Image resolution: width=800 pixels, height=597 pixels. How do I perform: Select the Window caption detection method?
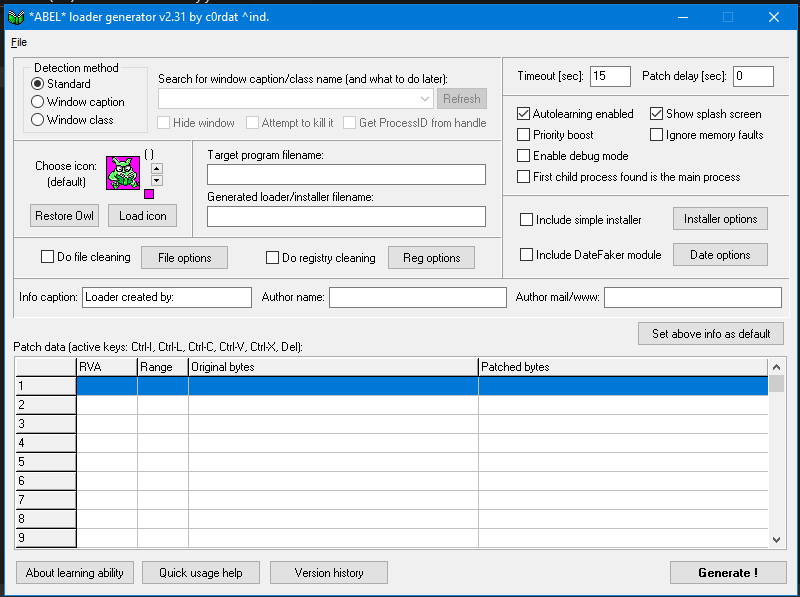tap(38, 102)
